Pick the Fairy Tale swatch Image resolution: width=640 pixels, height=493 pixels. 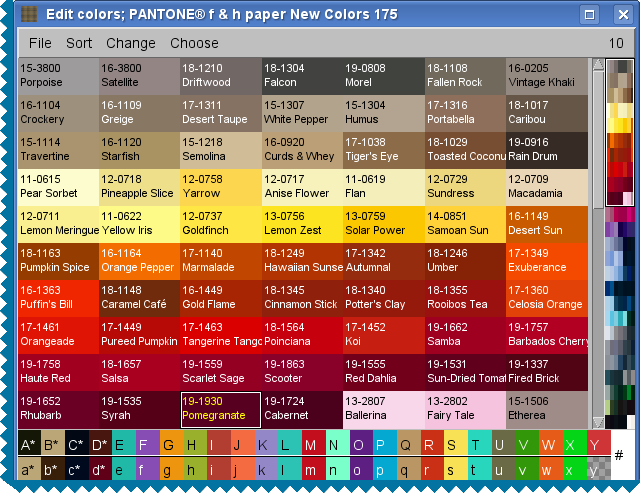point(465,410)
